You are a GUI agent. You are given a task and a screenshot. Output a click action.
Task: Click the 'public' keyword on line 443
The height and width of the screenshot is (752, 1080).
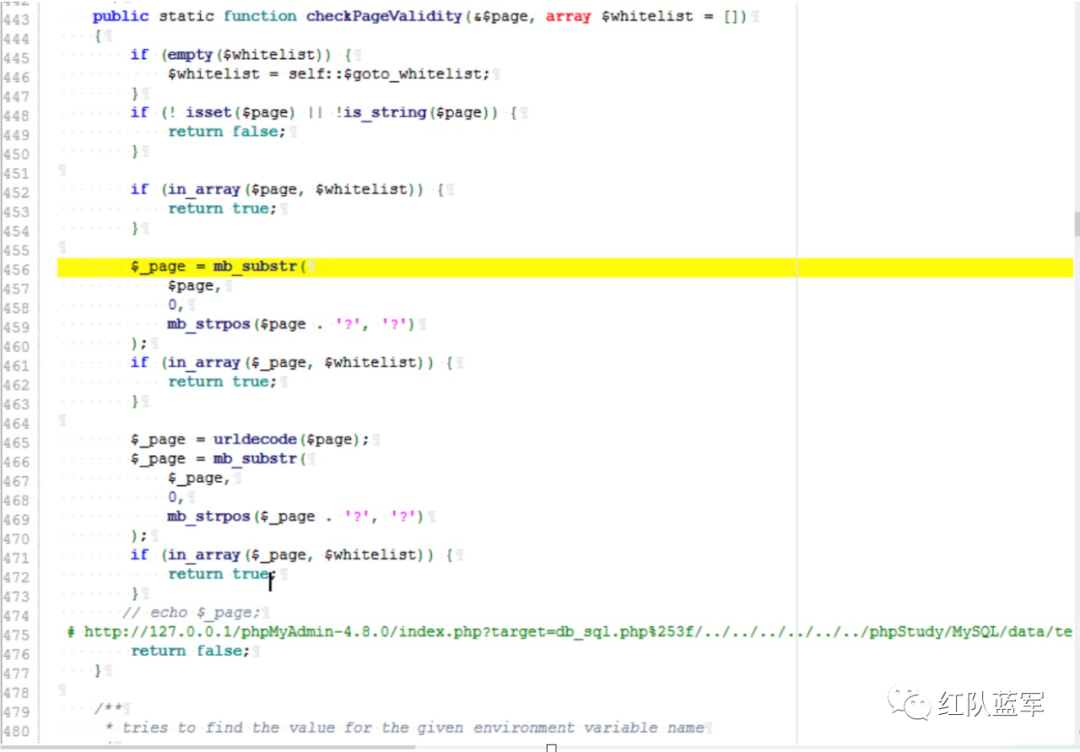(x=121, y=17)
